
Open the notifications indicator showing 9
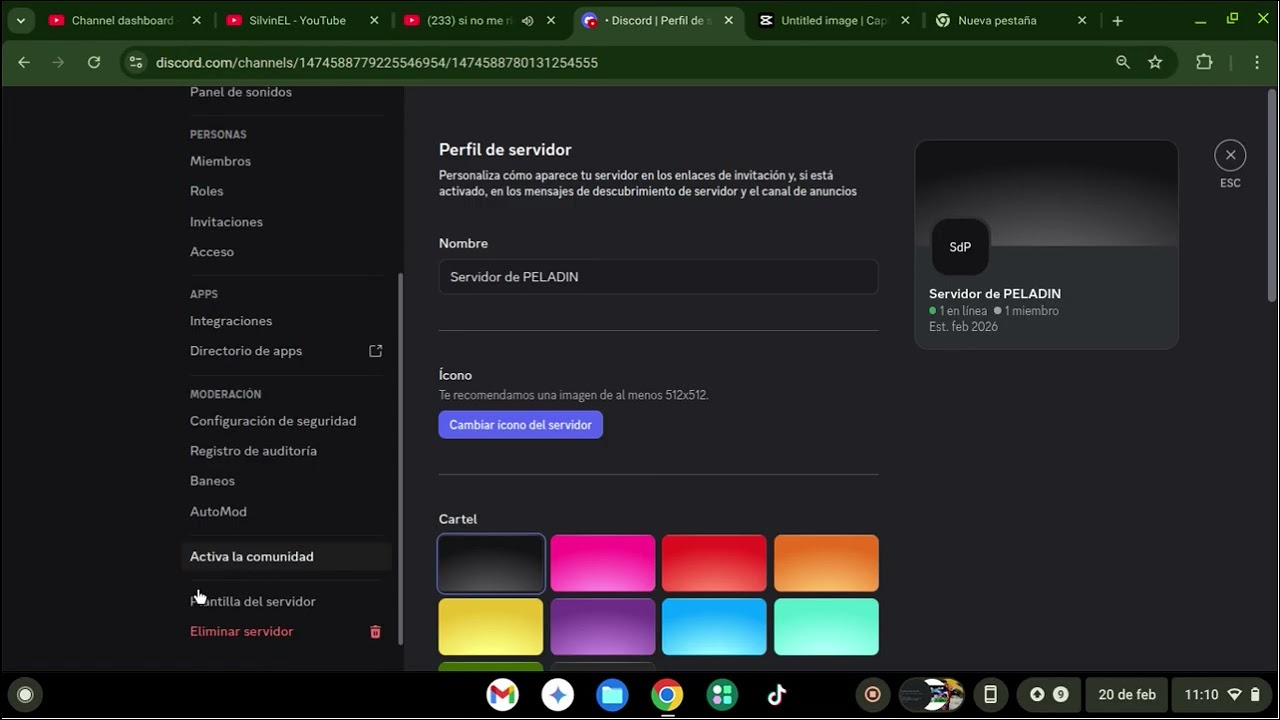[x=1049, y=695]
